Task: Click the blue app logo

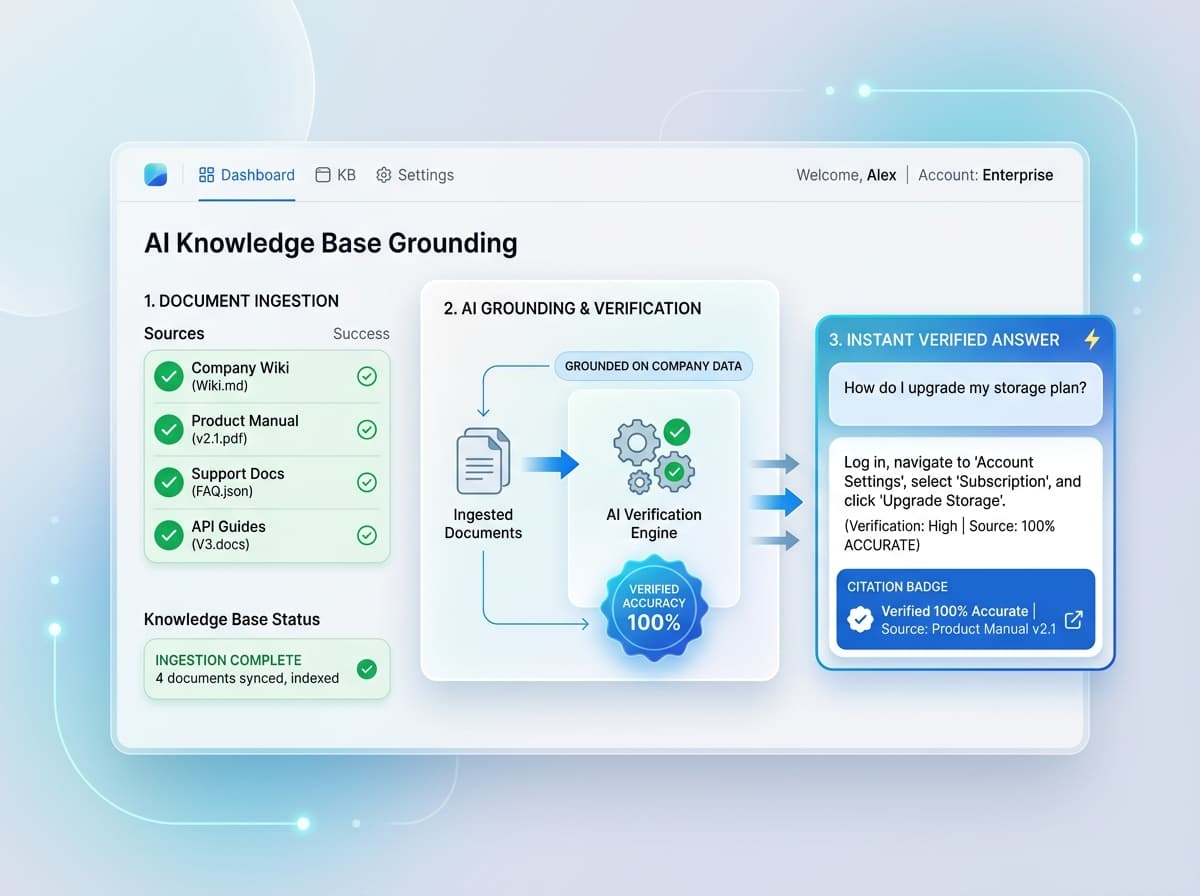Action: pos(156,175)
